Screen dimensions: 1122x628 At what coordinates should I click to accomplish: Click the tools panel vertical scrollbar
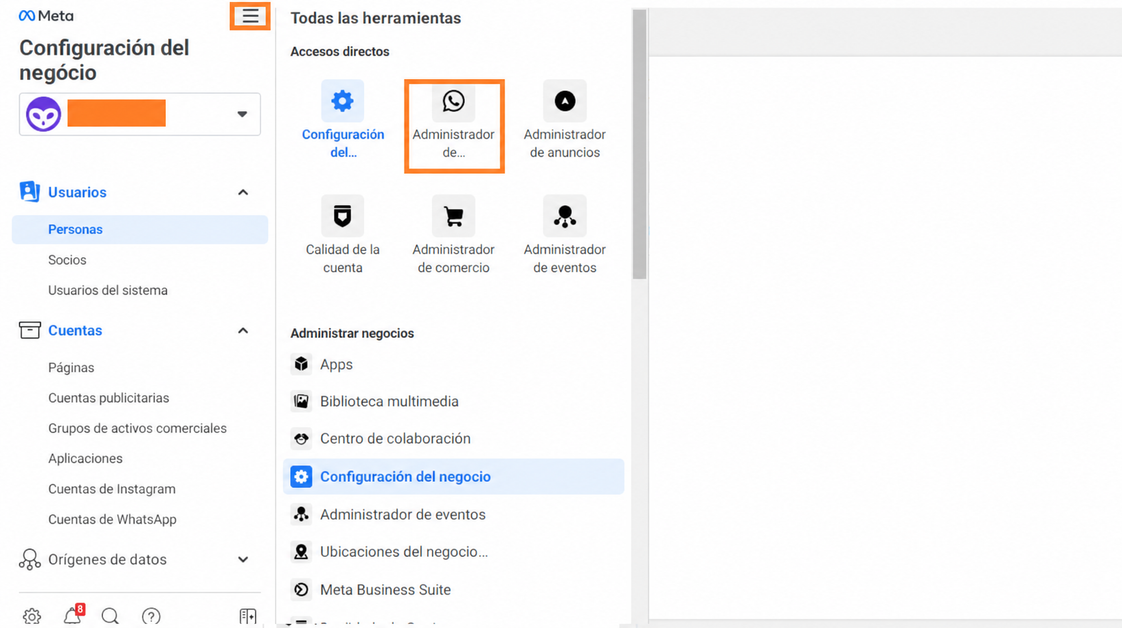tap(639, 144)
